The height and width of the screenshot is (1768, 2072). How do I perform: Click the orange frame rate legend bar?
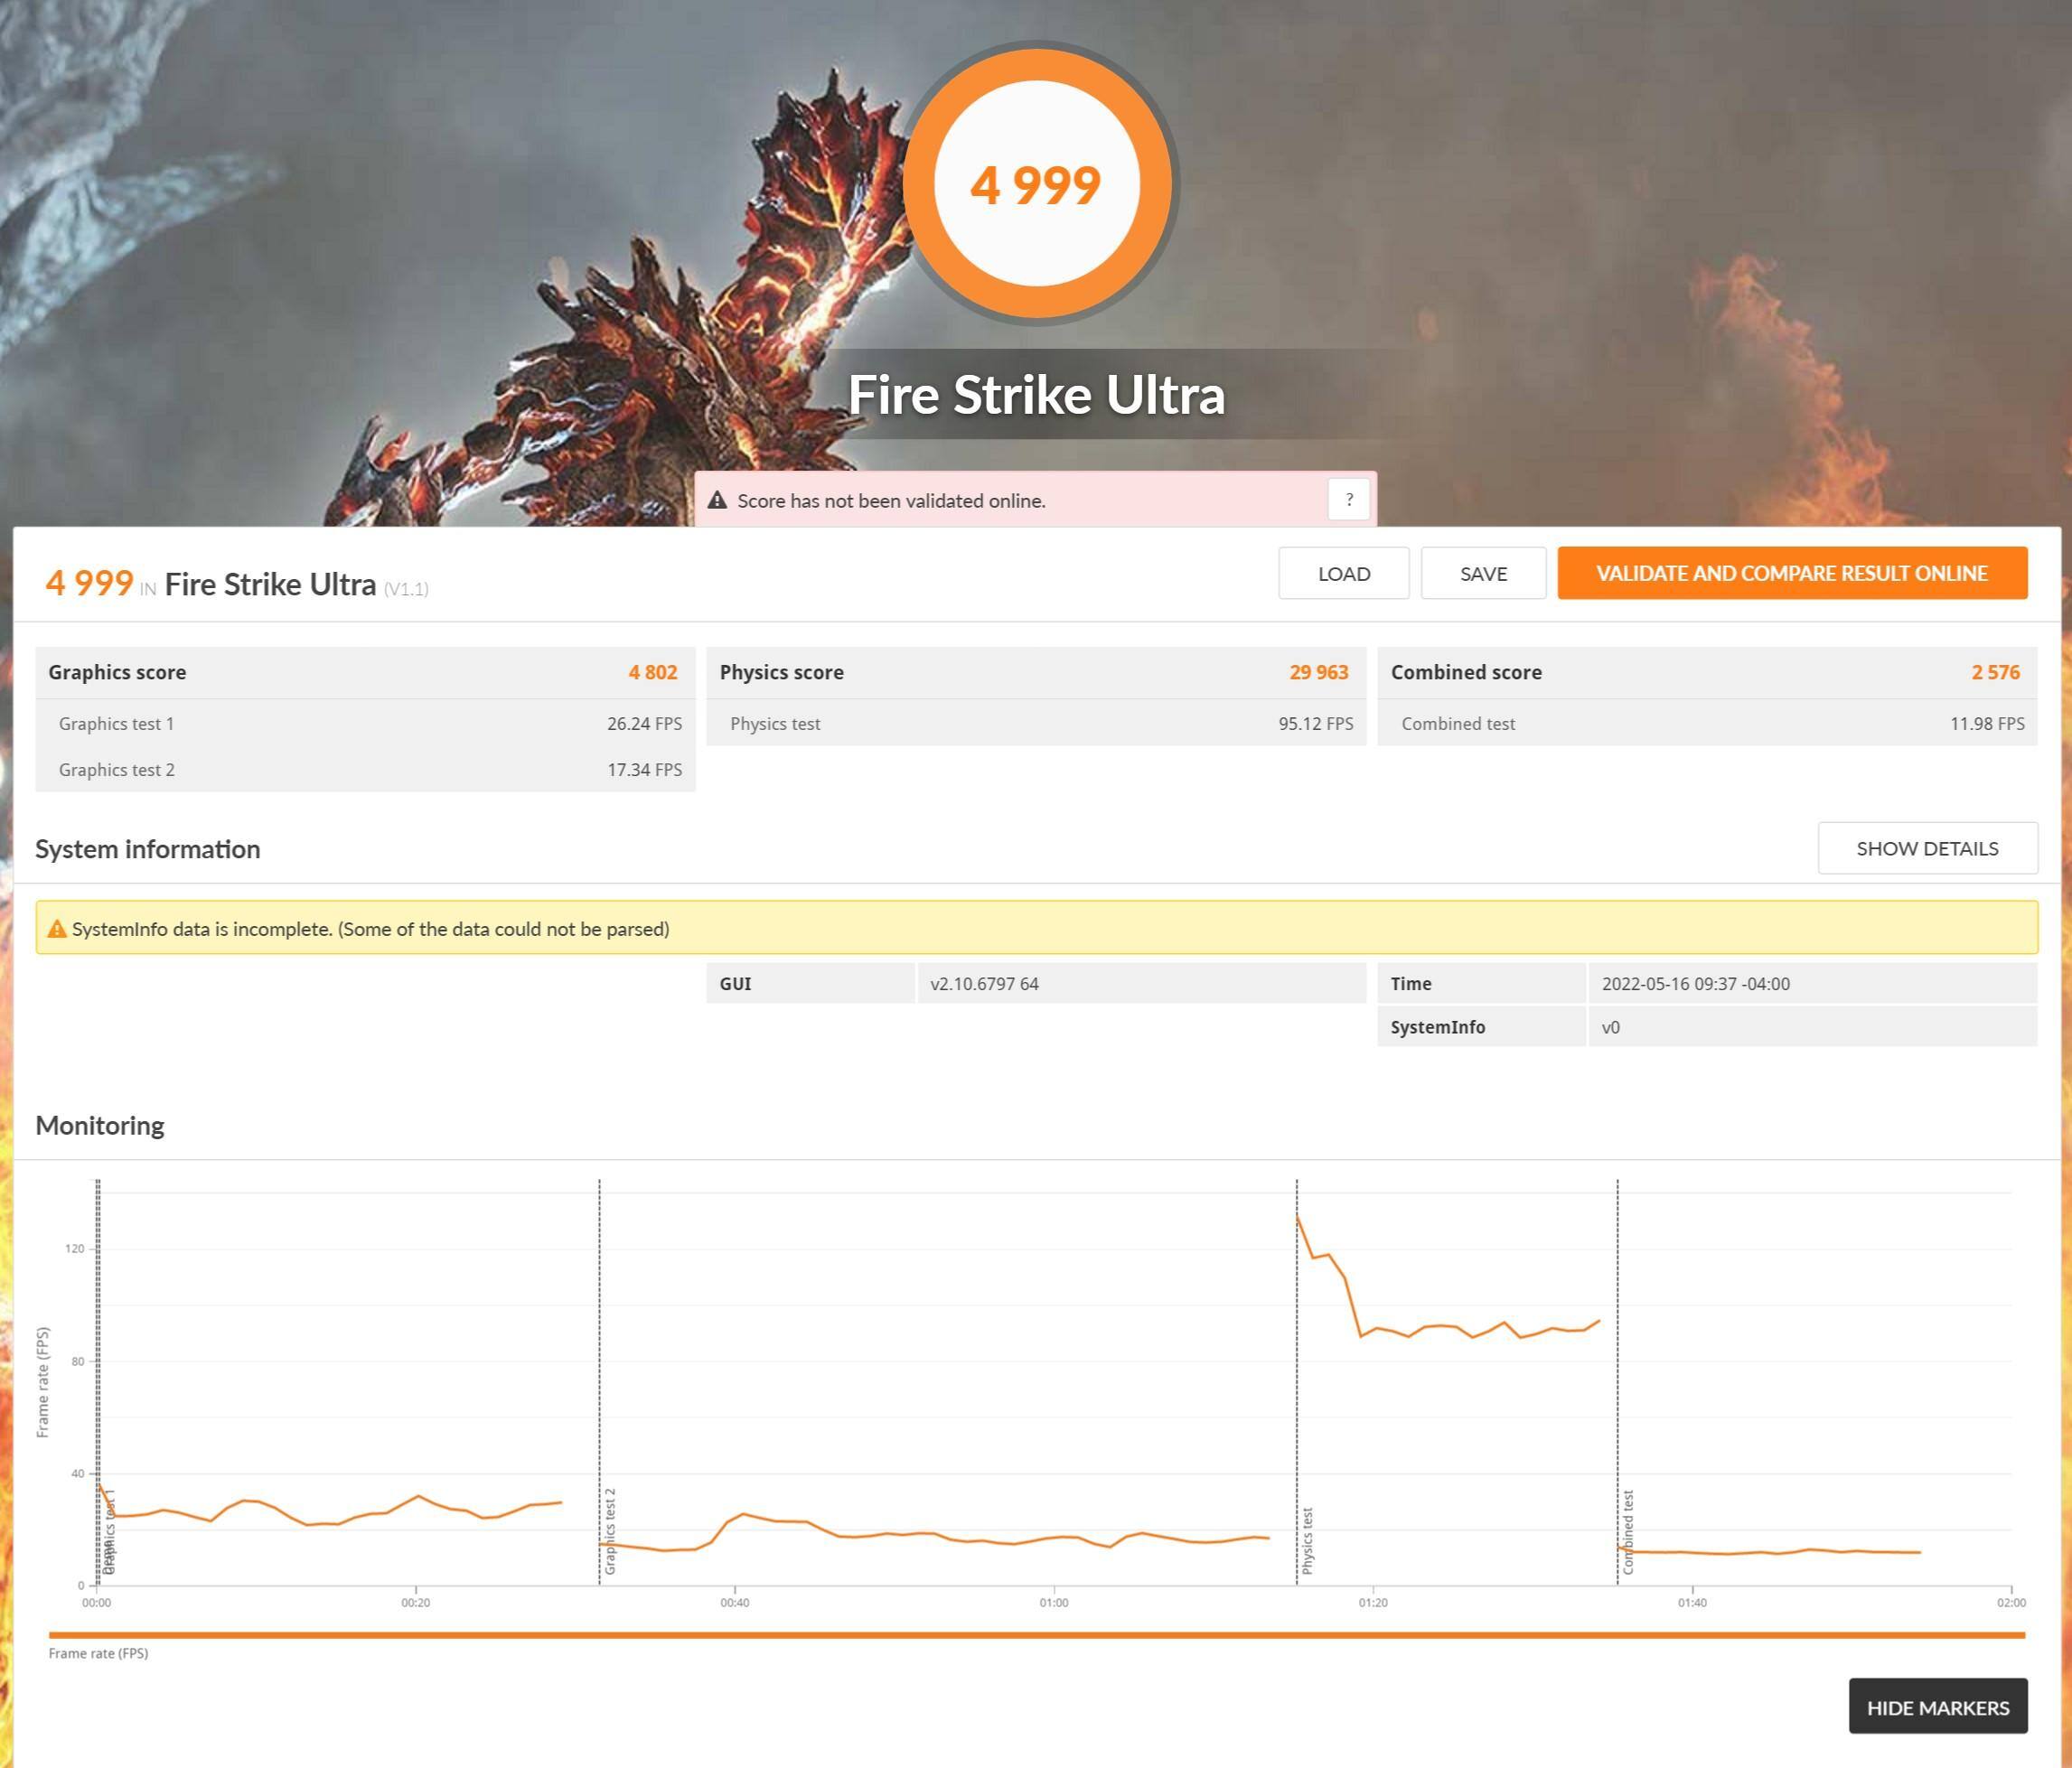pos(1036,1635)
